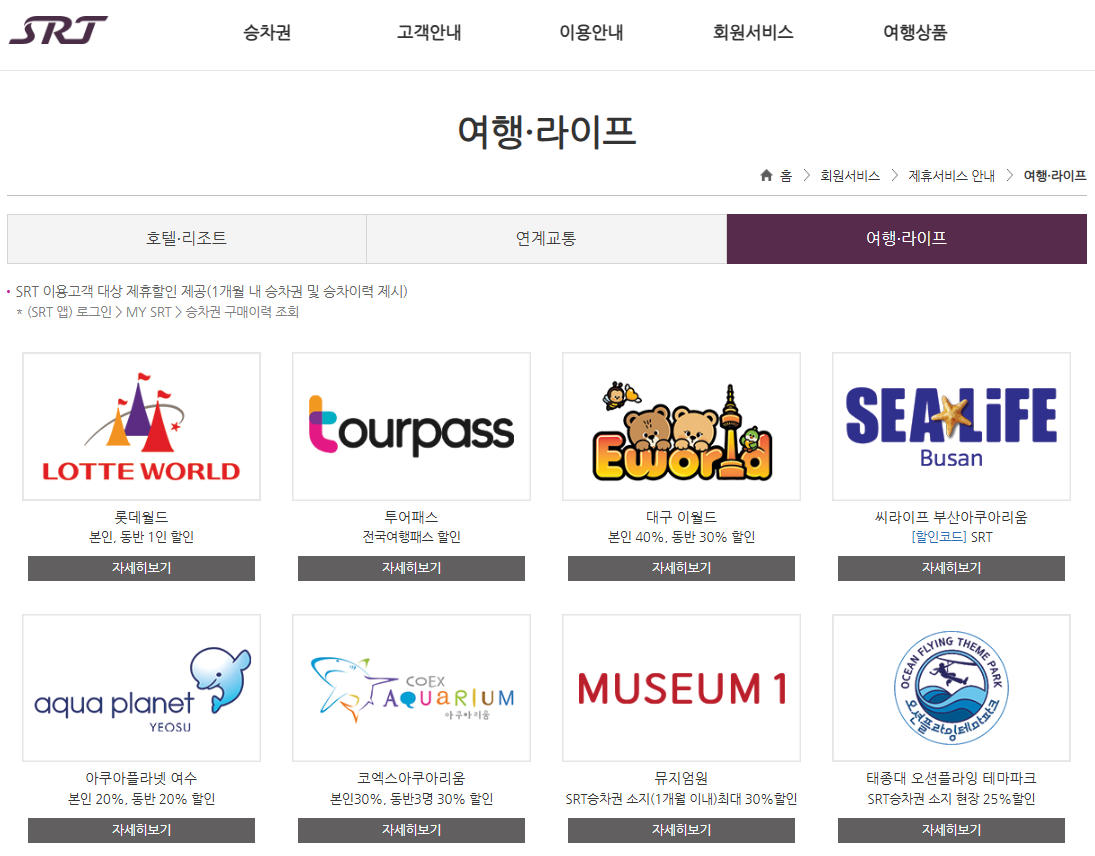
Task: Click the 본인 40%, 동반 30% 할인 text
Action: [x=681, y=537]
